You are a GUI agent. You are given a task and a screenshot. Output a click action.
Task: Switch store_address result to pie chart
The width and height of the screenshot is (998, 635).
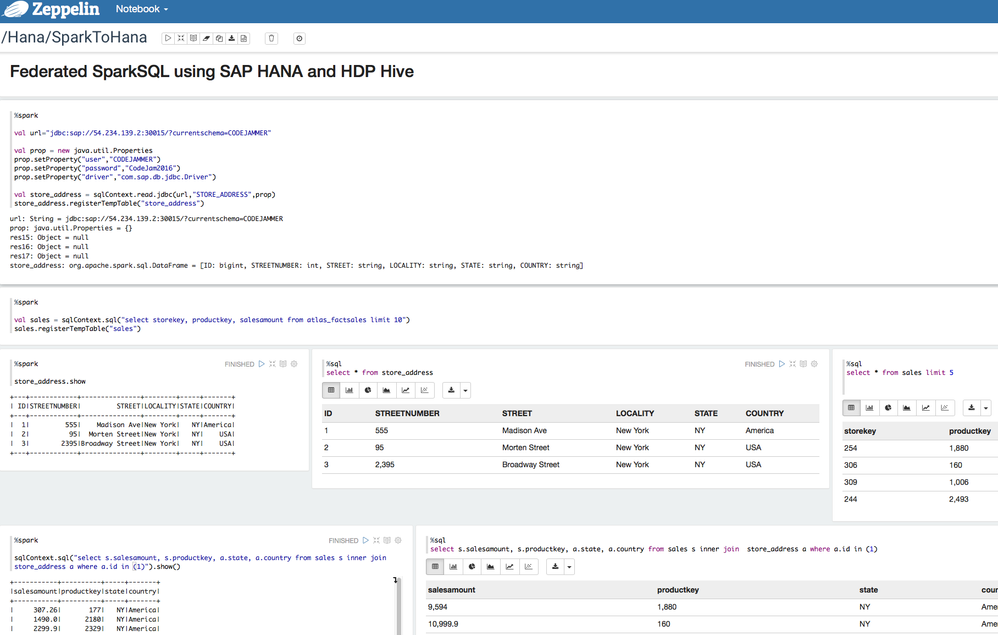point(368,390)
